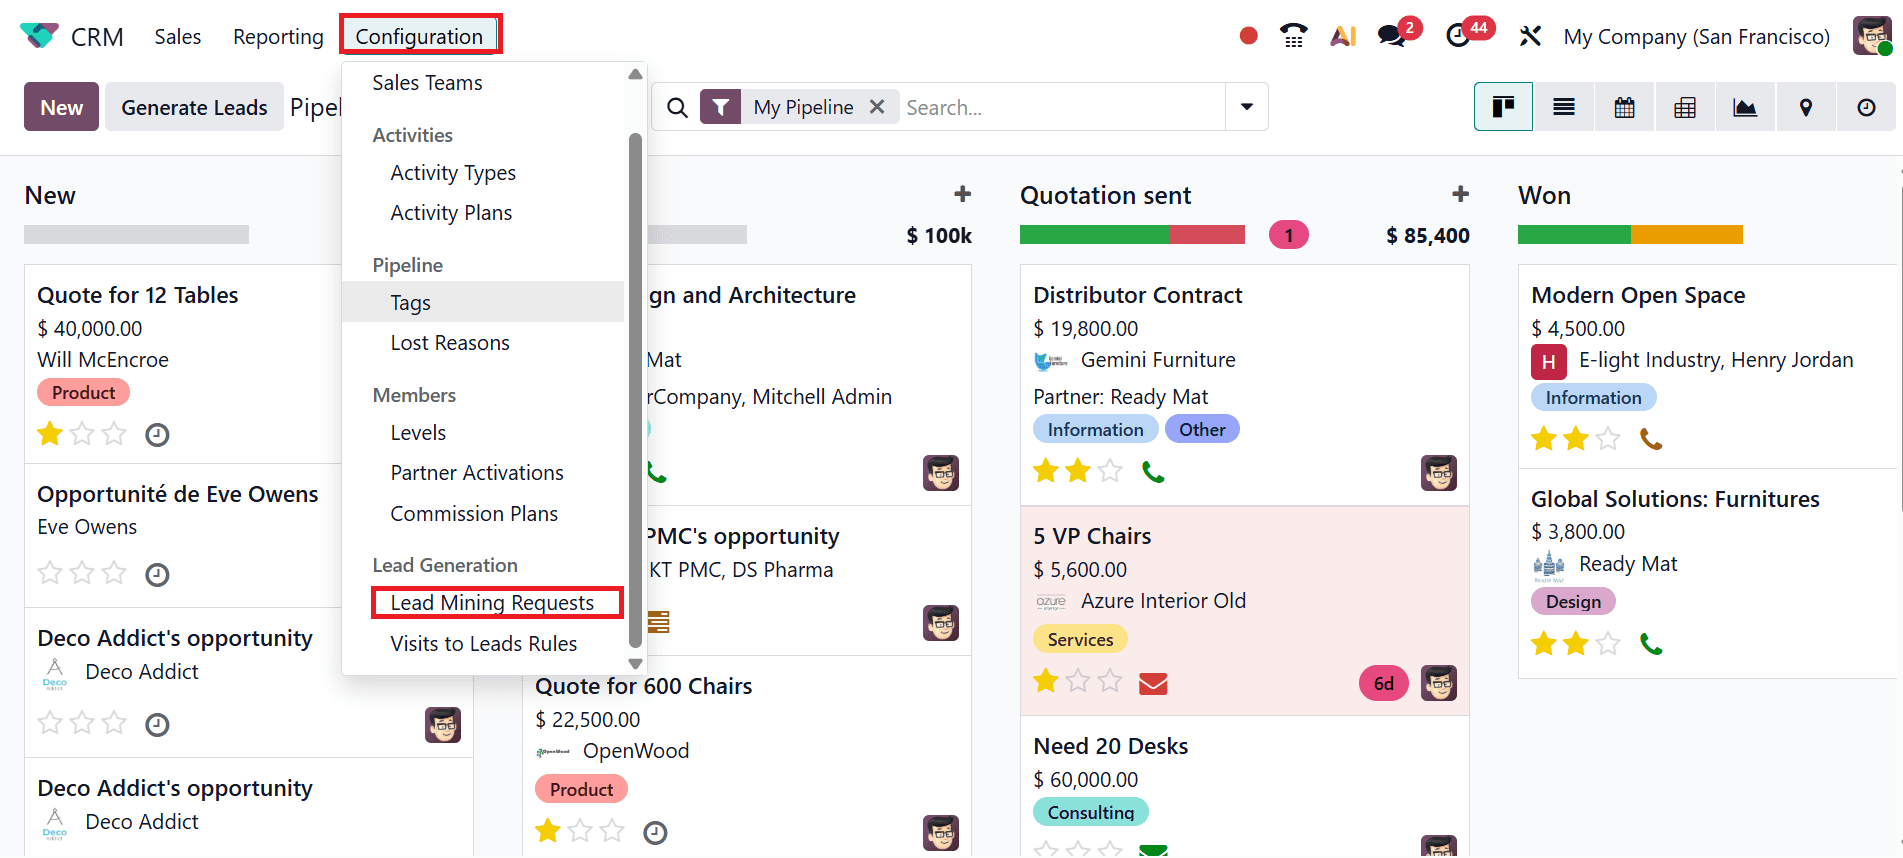
Task: Switch to the Pivot view
Action: (1684, 106)
